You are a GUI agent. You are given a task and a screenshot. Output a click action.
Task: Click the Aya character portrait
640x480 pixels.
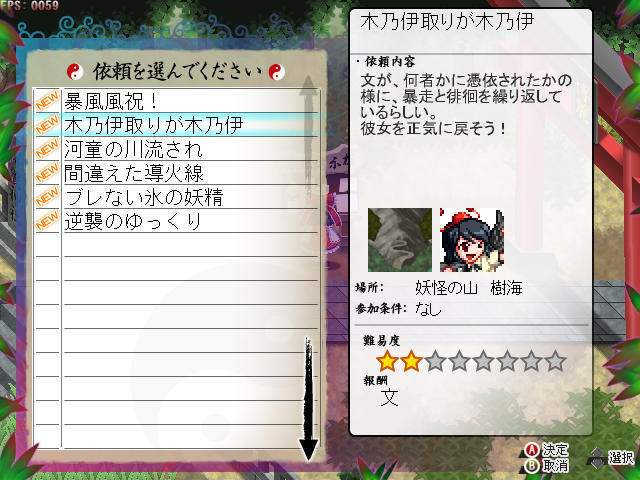click(x=472, y=240)
